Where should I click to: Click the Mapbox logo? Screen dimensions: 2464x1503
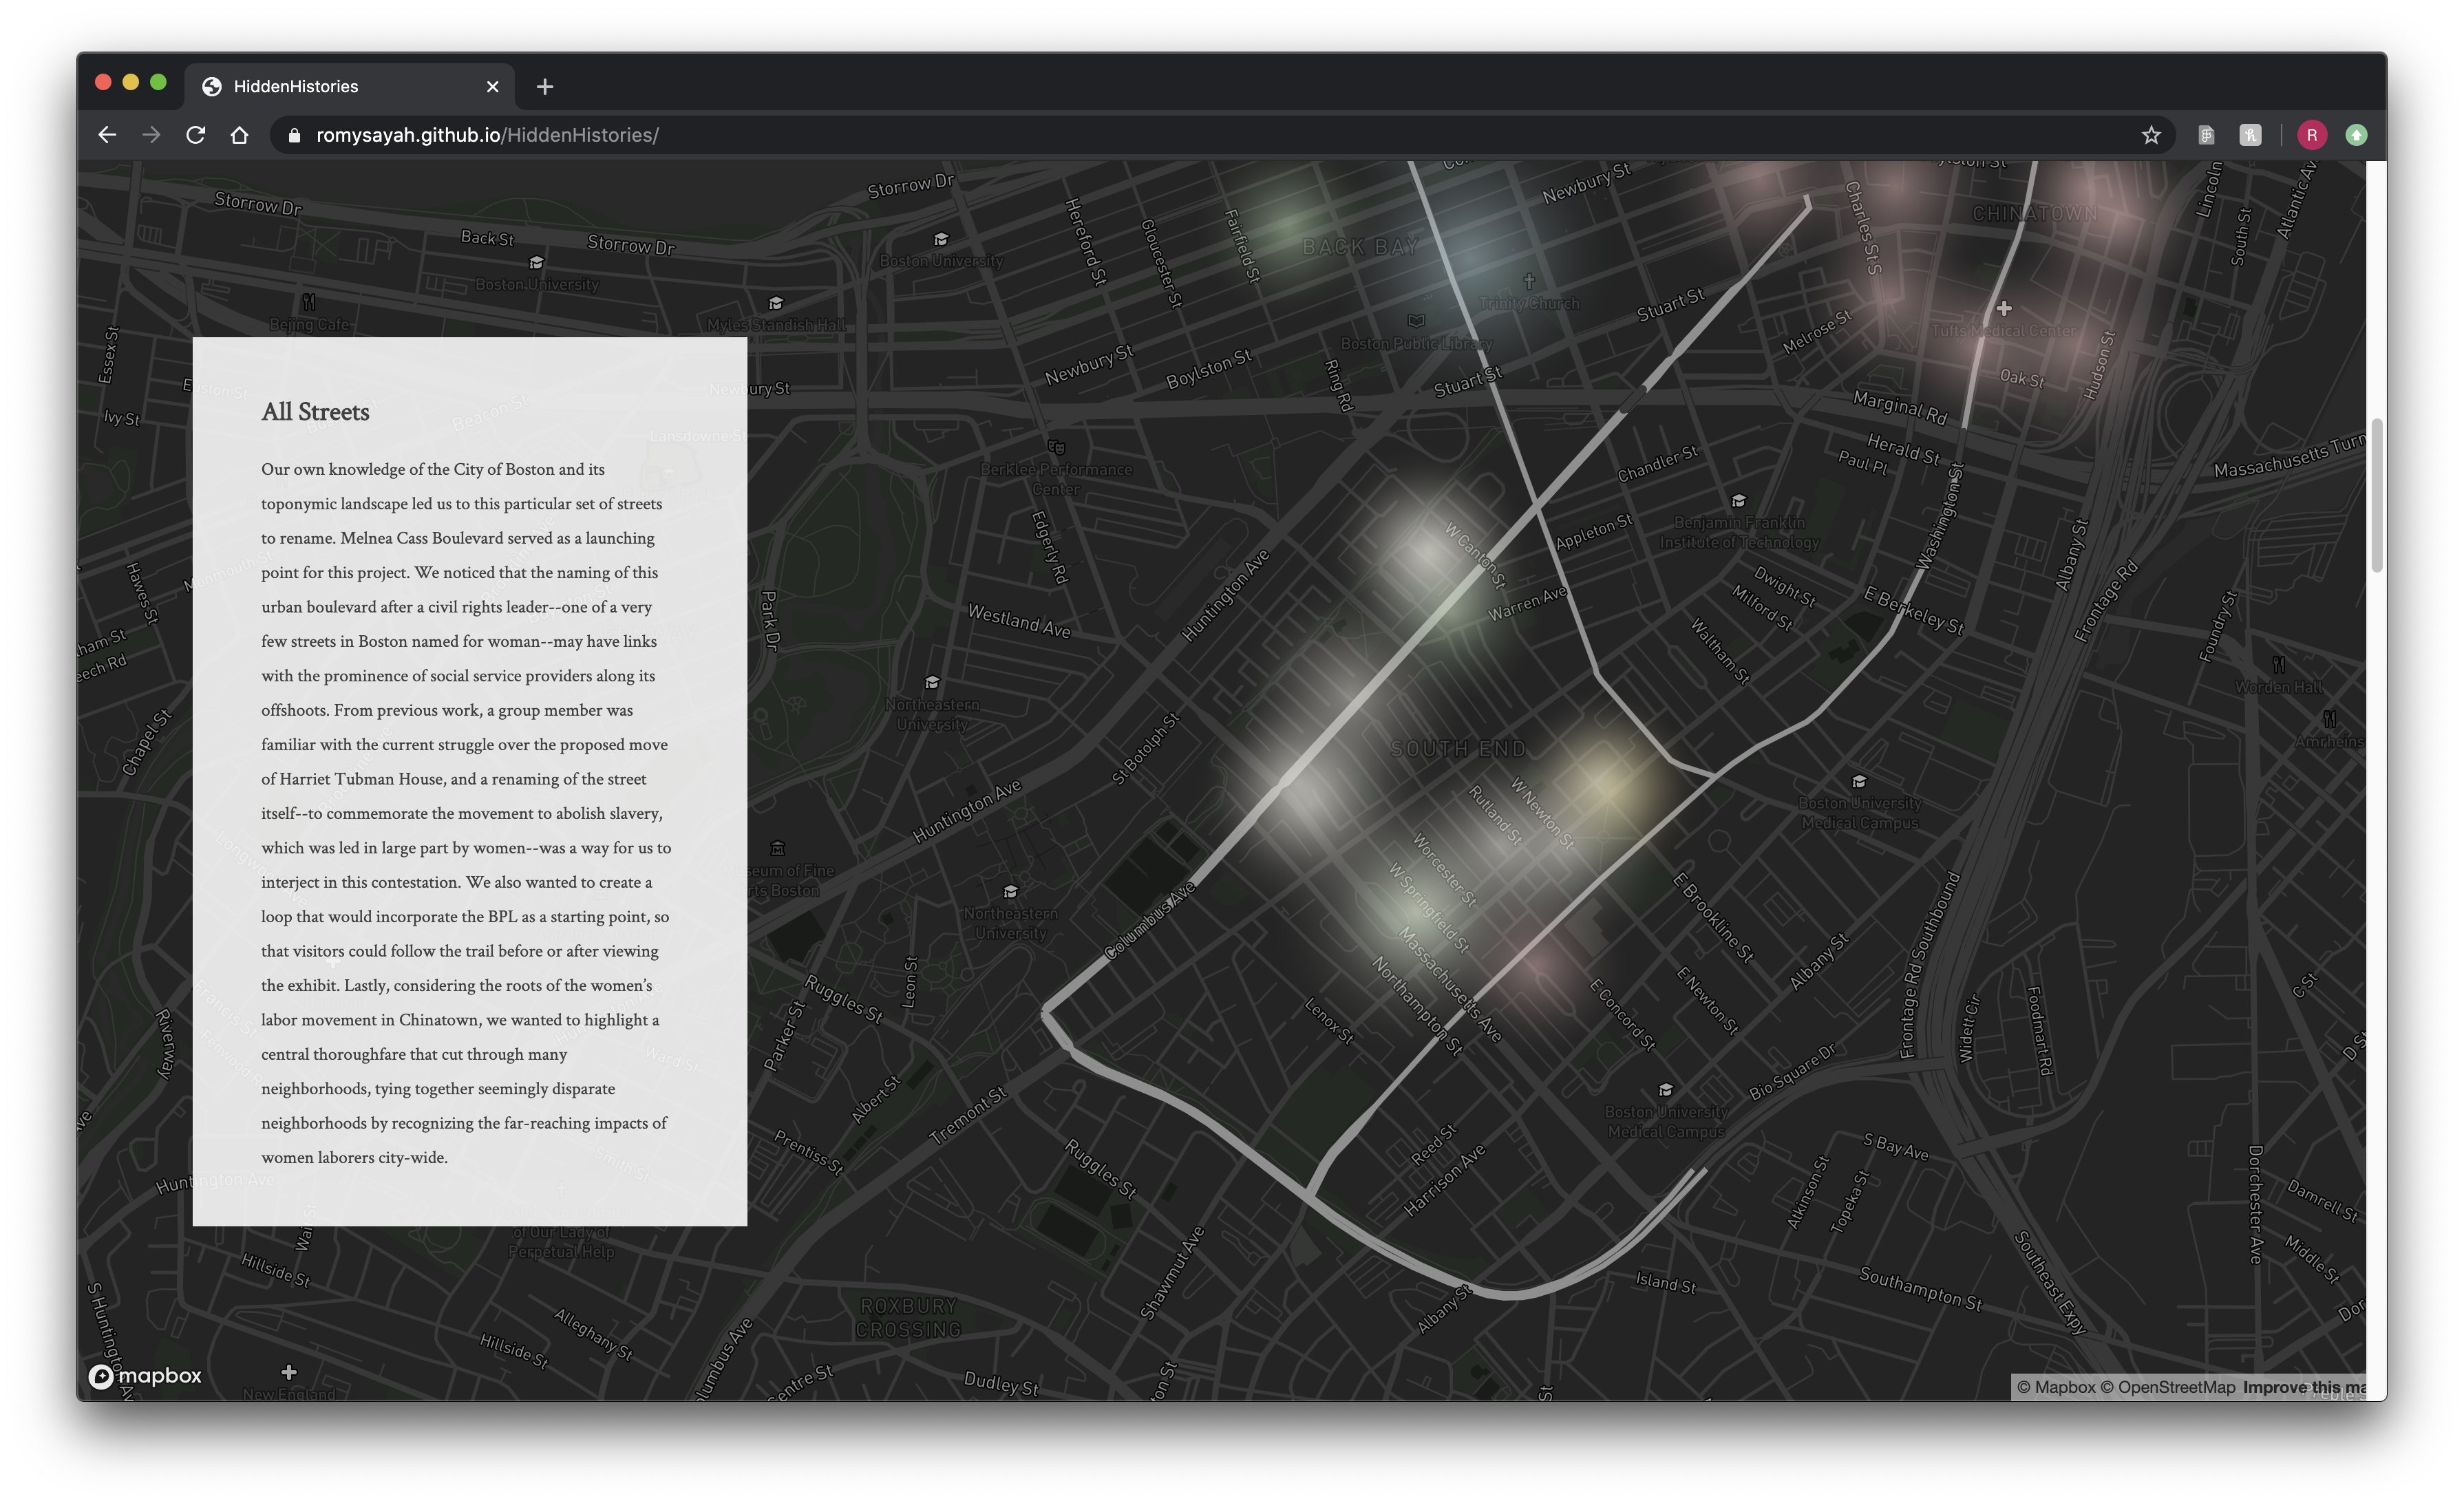pos(146,1376)
